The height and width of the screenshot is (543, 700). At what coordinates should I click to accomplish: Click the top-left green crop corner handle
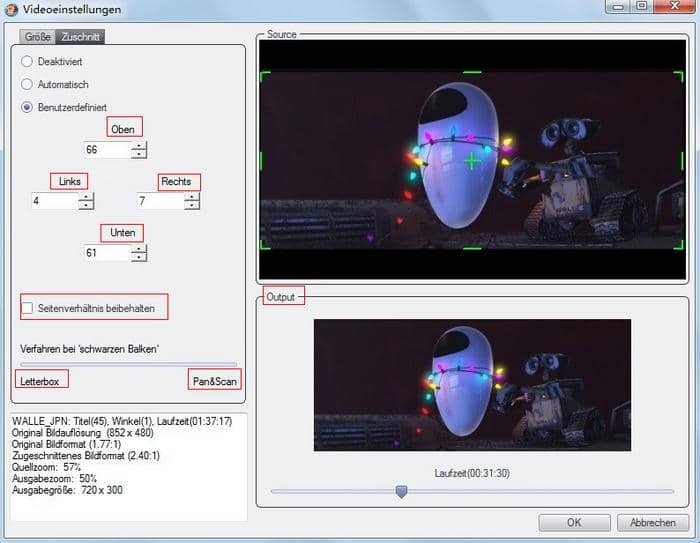coord(265,76)
